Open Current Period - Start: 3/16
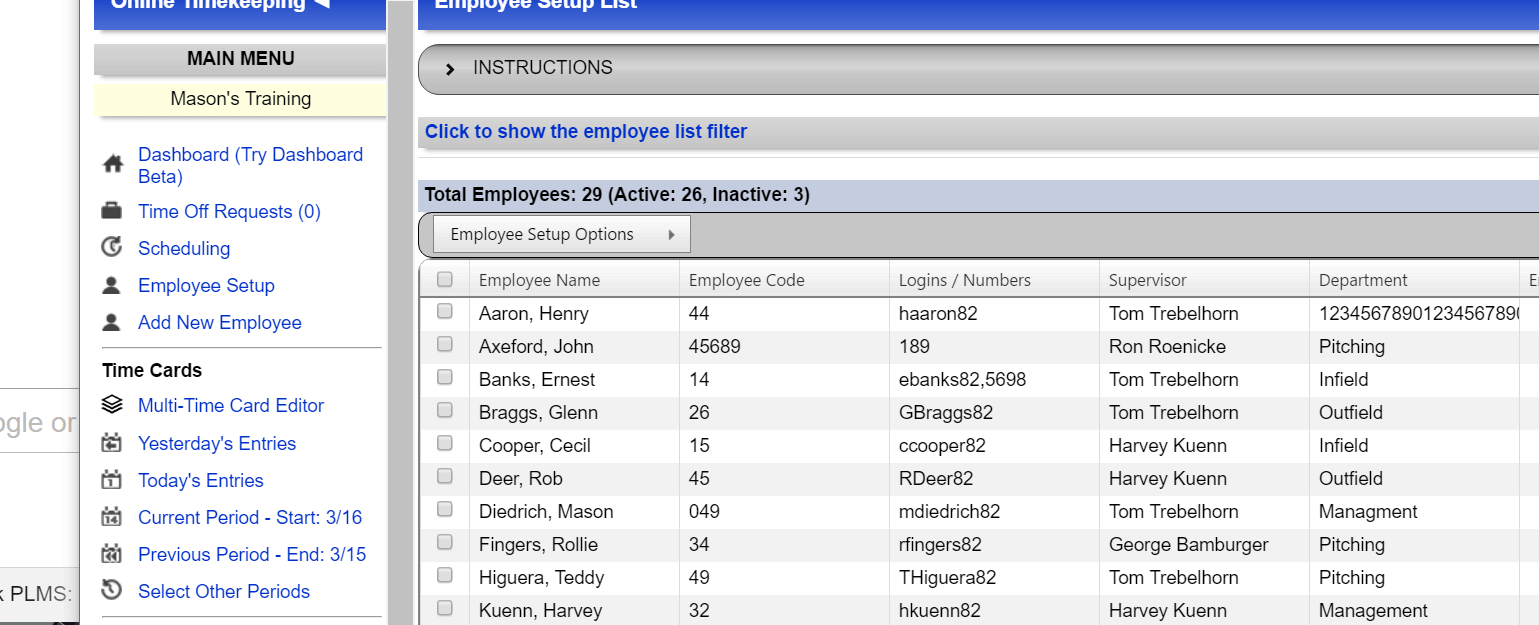This screenshot has height=625, width=1539. (x=250, y=517)
